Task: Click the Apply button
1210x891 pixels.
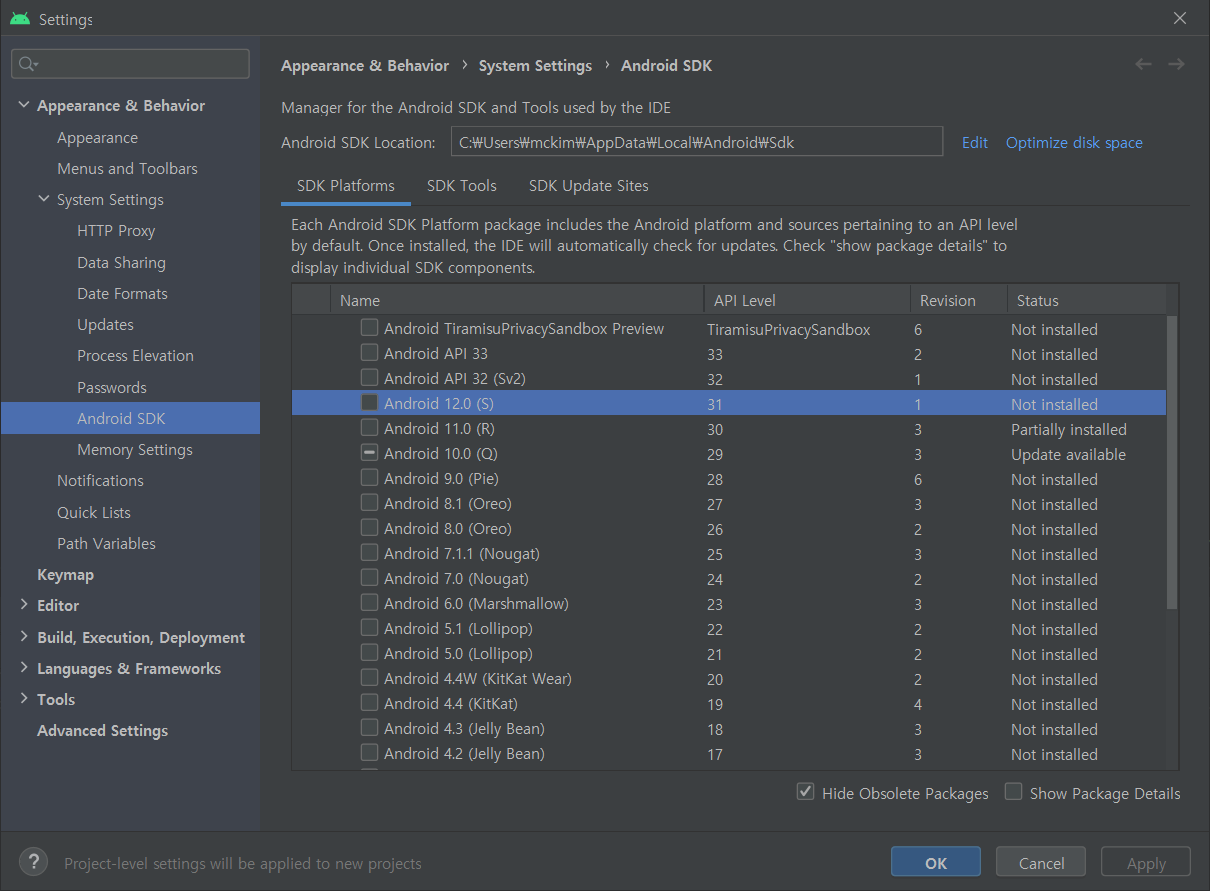Action: pos(1146,863)
